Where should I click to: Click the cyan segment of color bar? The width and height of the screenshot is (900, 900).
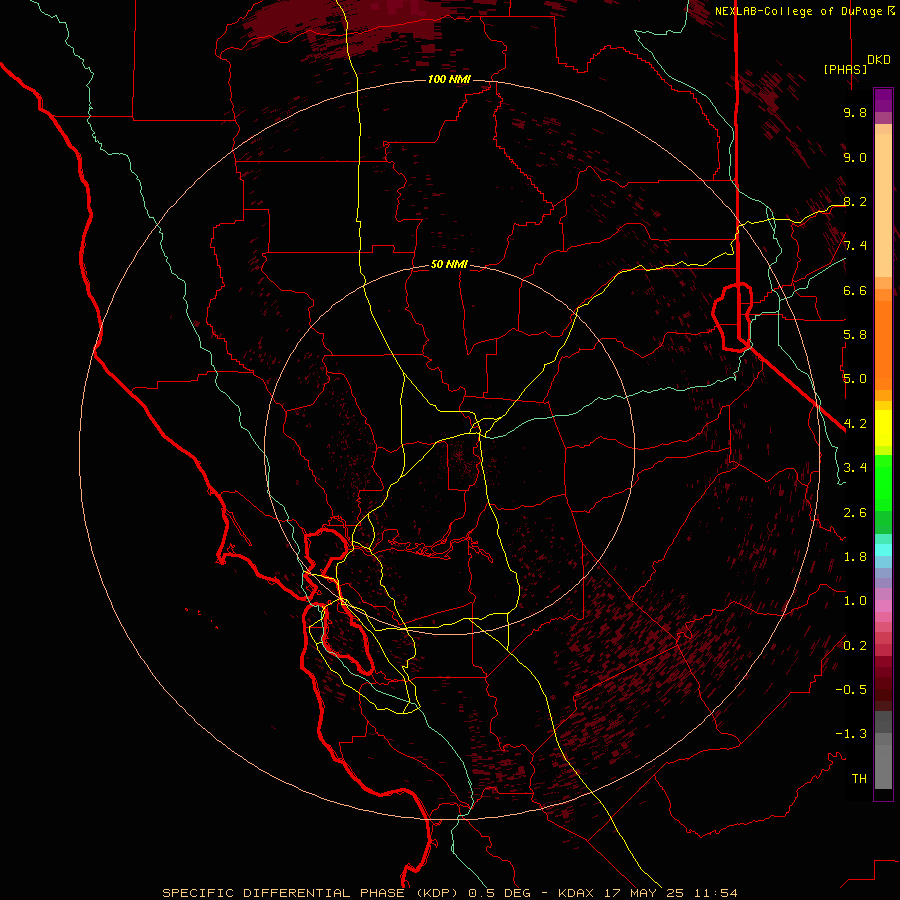pos(883,550)
